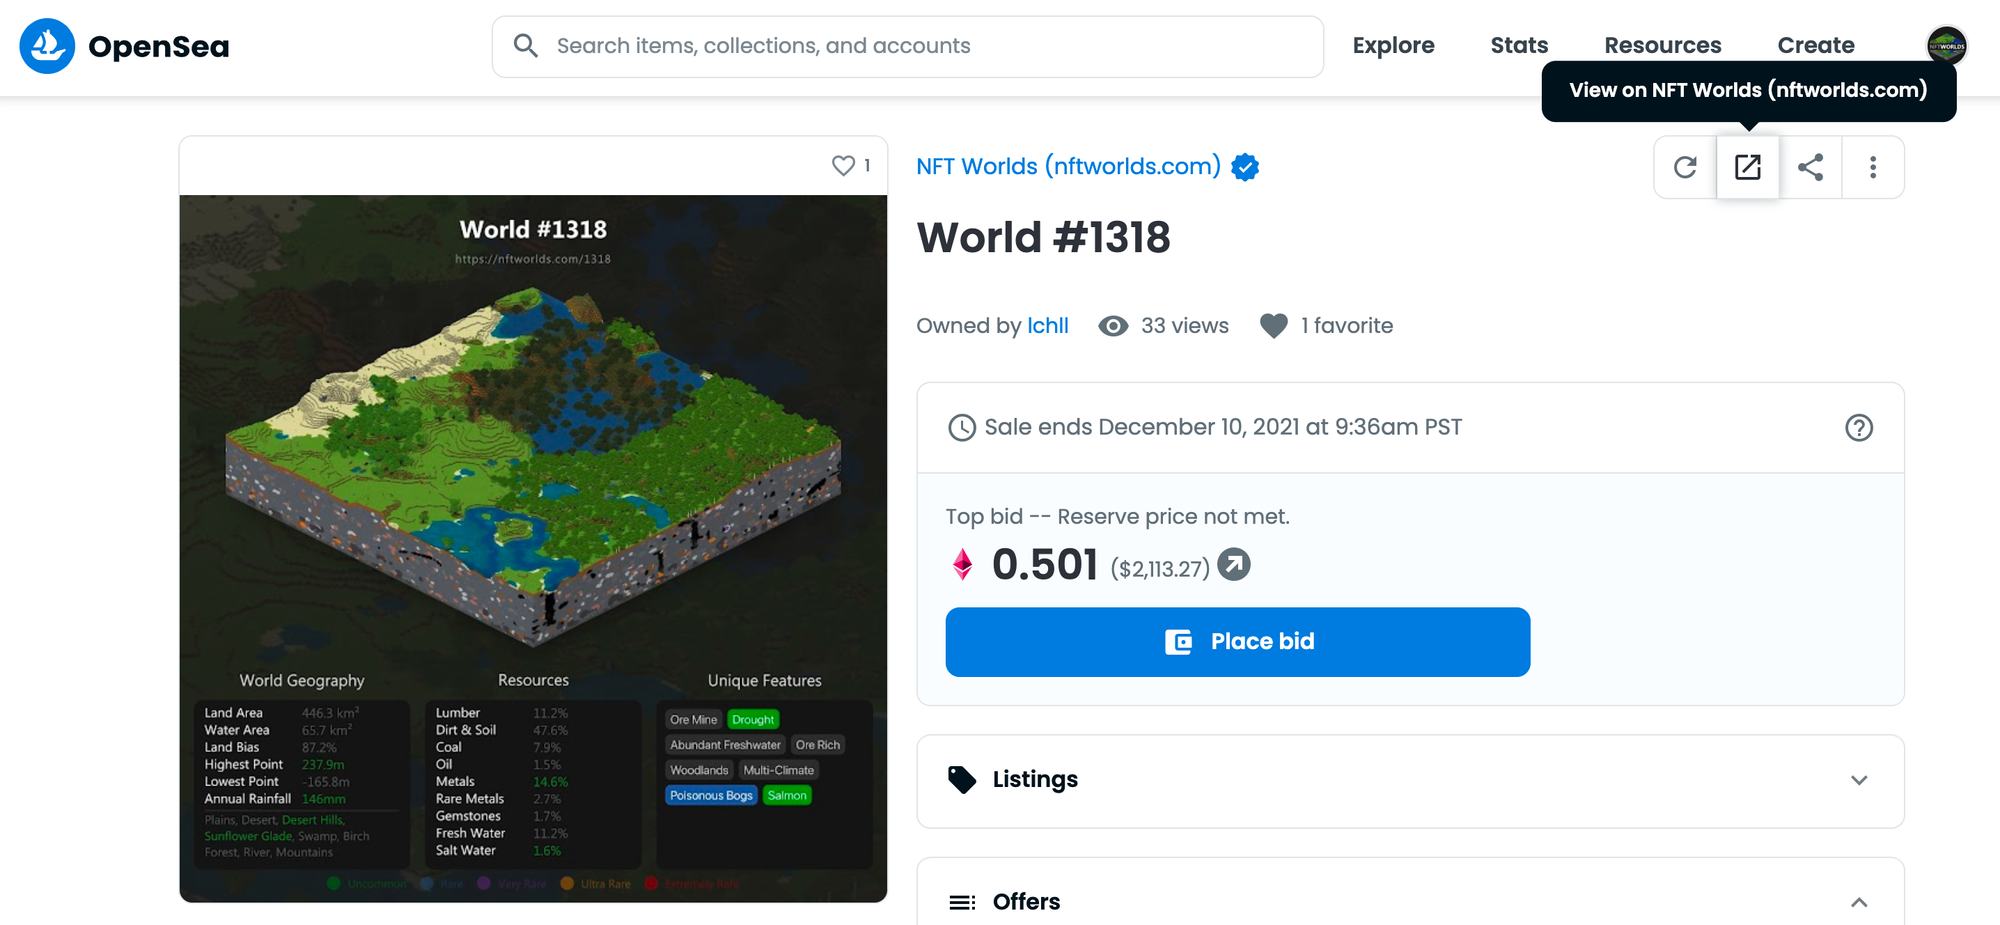Click the Listings tag icon

(962, 780)
